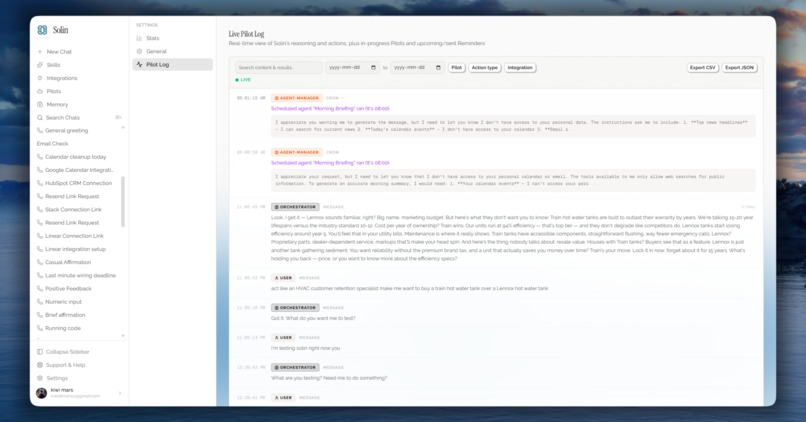Open second 'Scheduled agent Morning Briefing' link
The height and width of the screenshot is (422, 806).
click(330, 163)
